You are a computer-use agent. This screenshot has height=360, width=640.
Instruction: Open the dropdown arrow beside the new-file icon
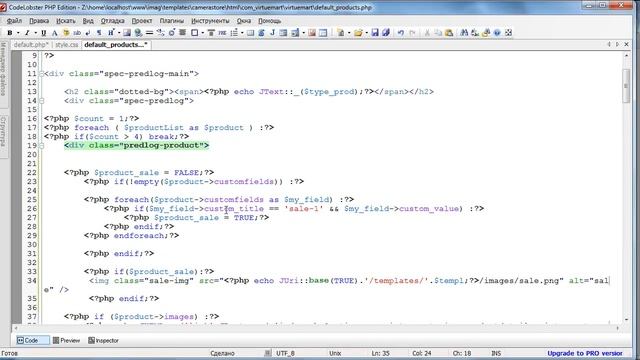[349, 33]
